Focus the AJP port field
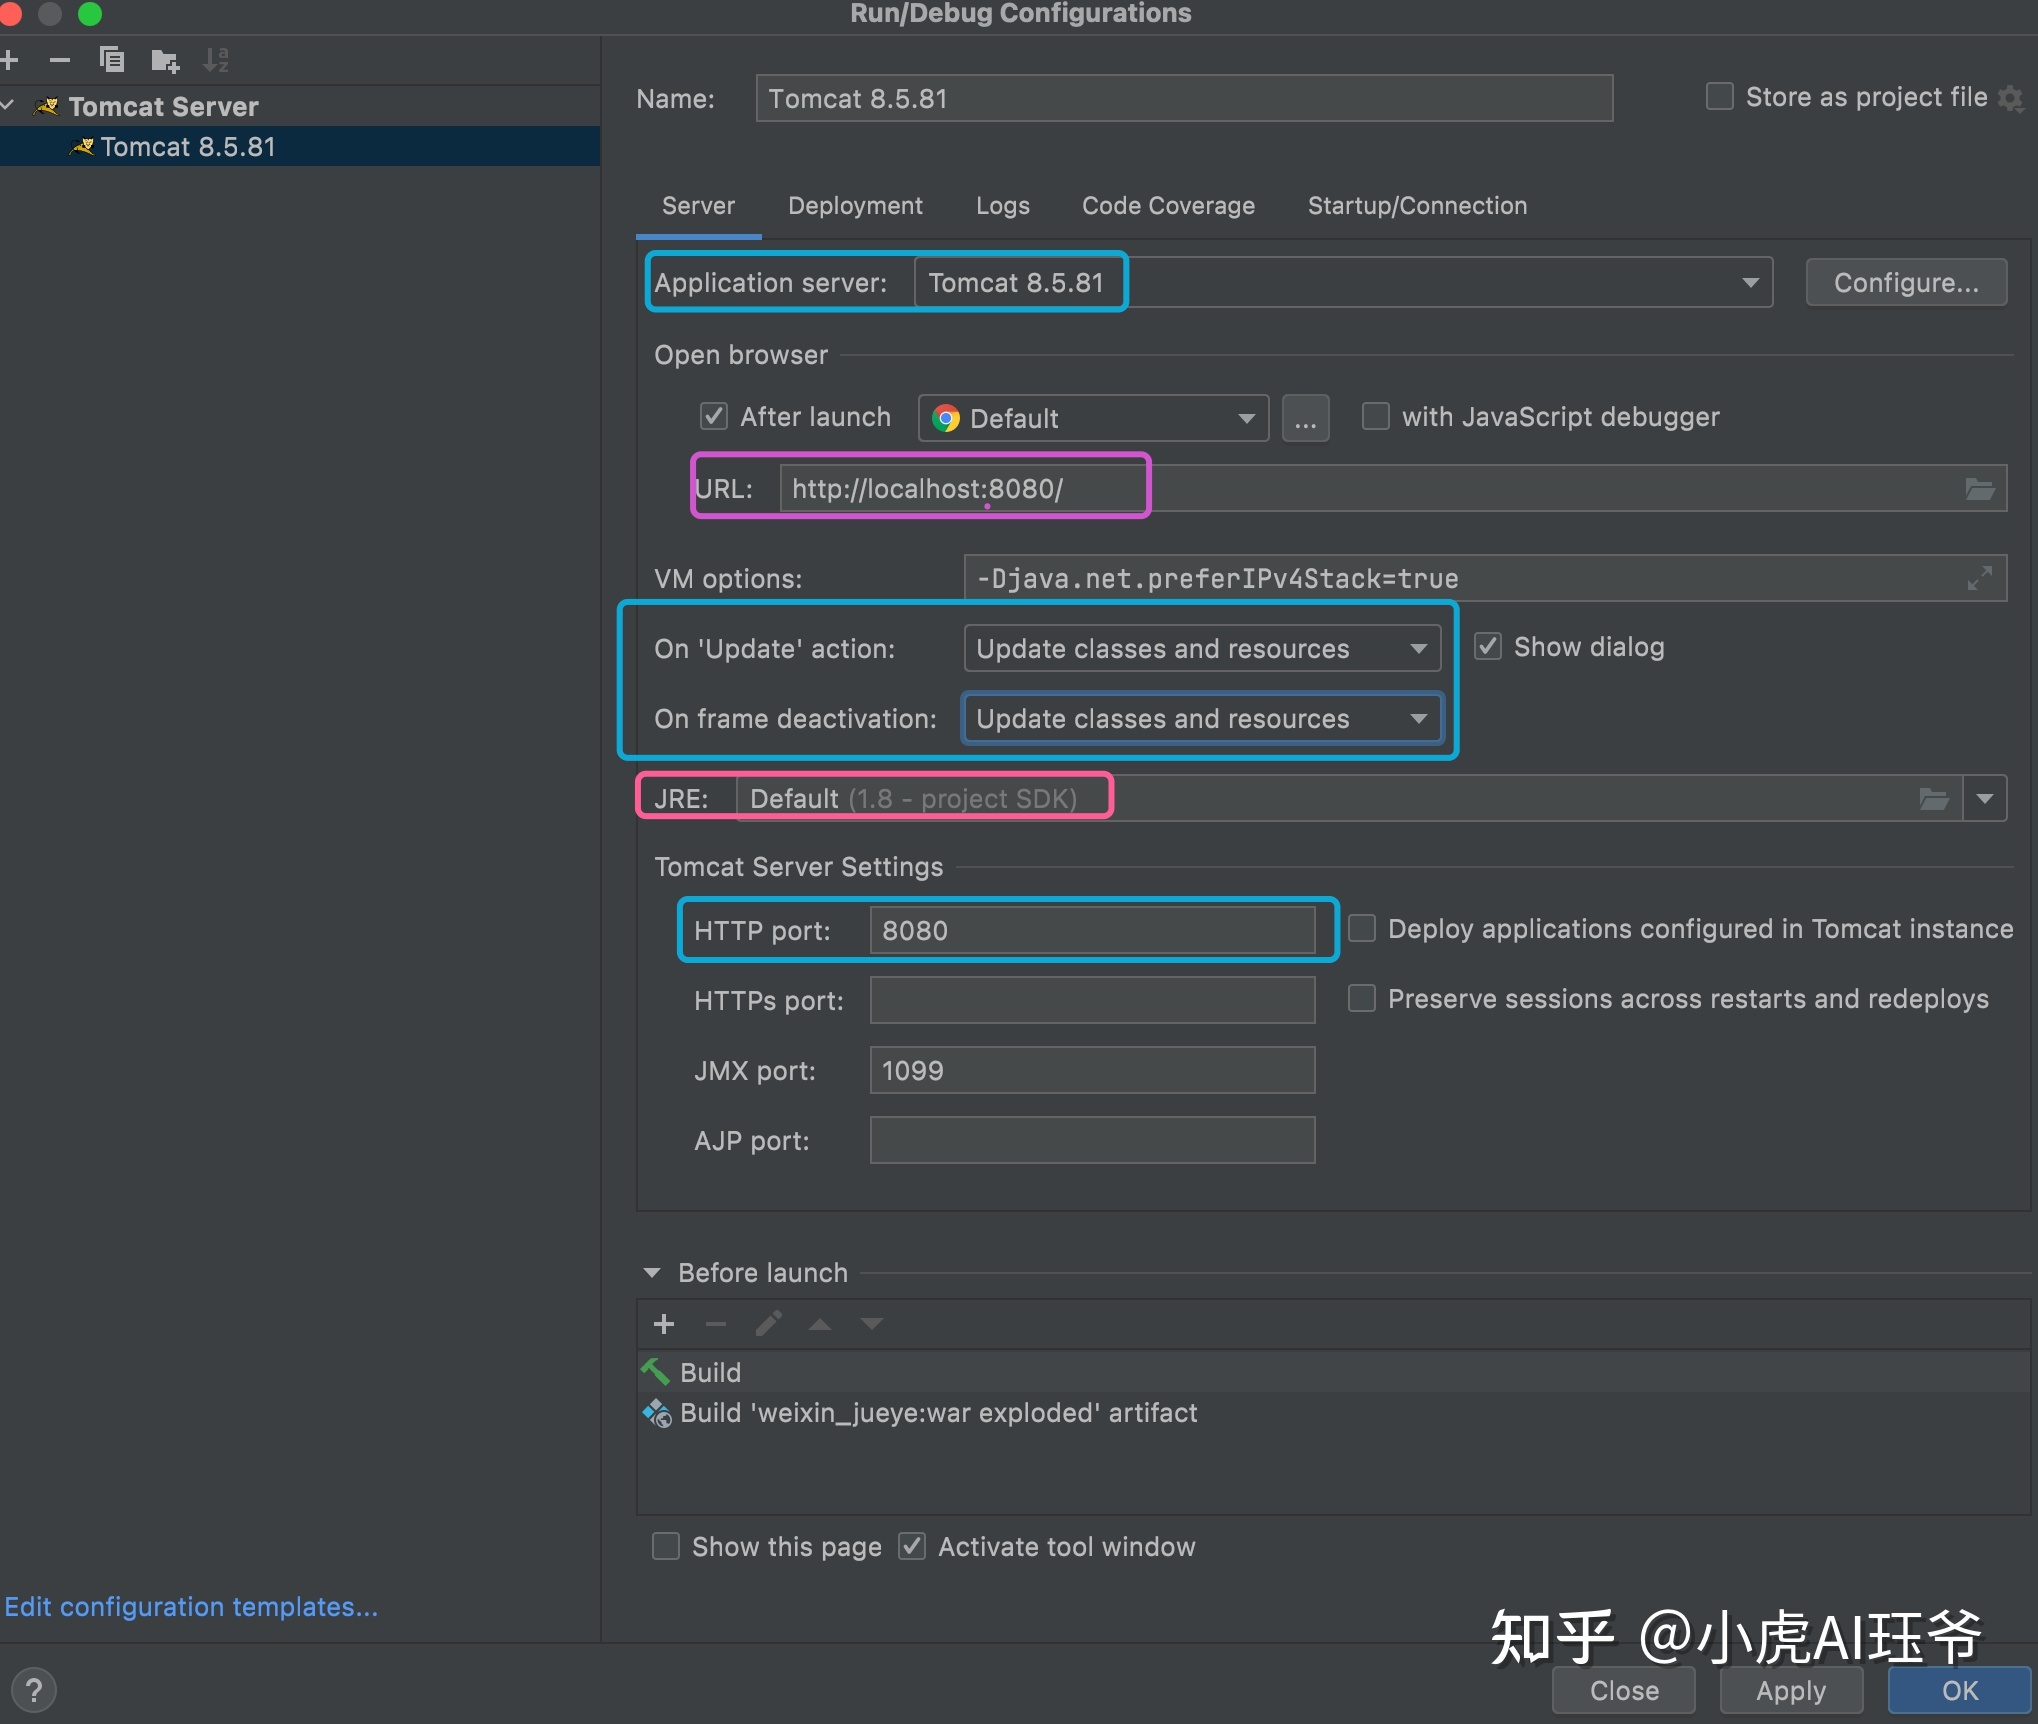 coord(1092,1140)
